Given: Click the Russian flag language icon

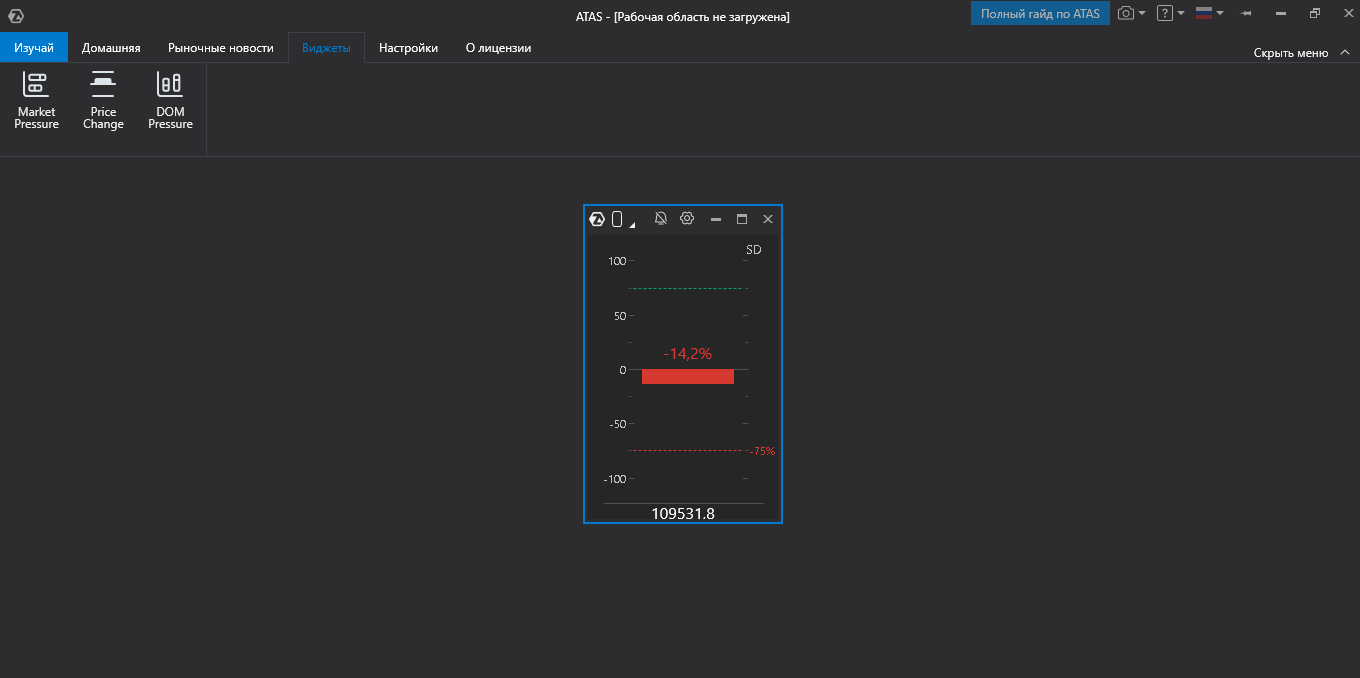Looking at the screenshot, I should [x=1204, y=13].
